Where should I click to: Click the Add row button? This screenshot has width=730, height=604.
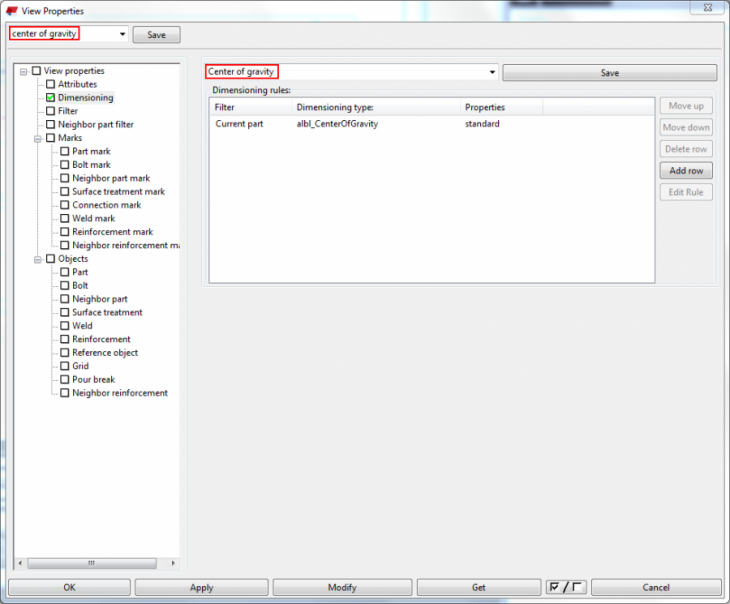[x=686, y=171]
